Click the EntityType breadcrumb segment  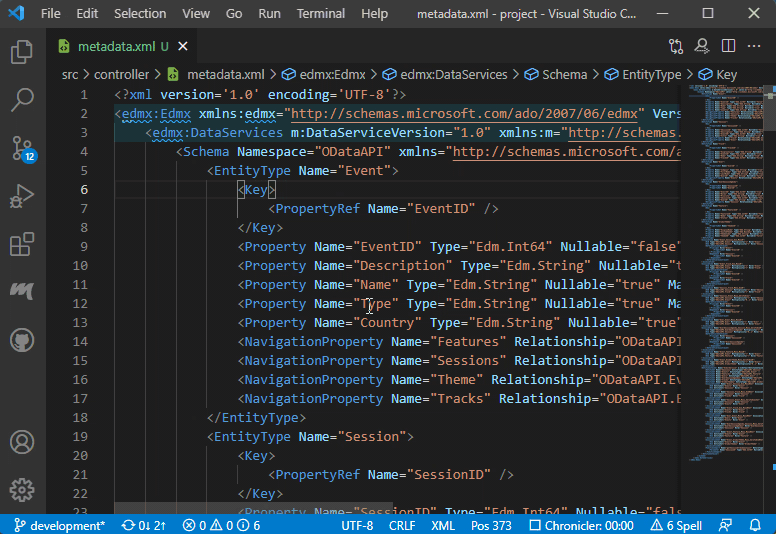click(642, 75)
